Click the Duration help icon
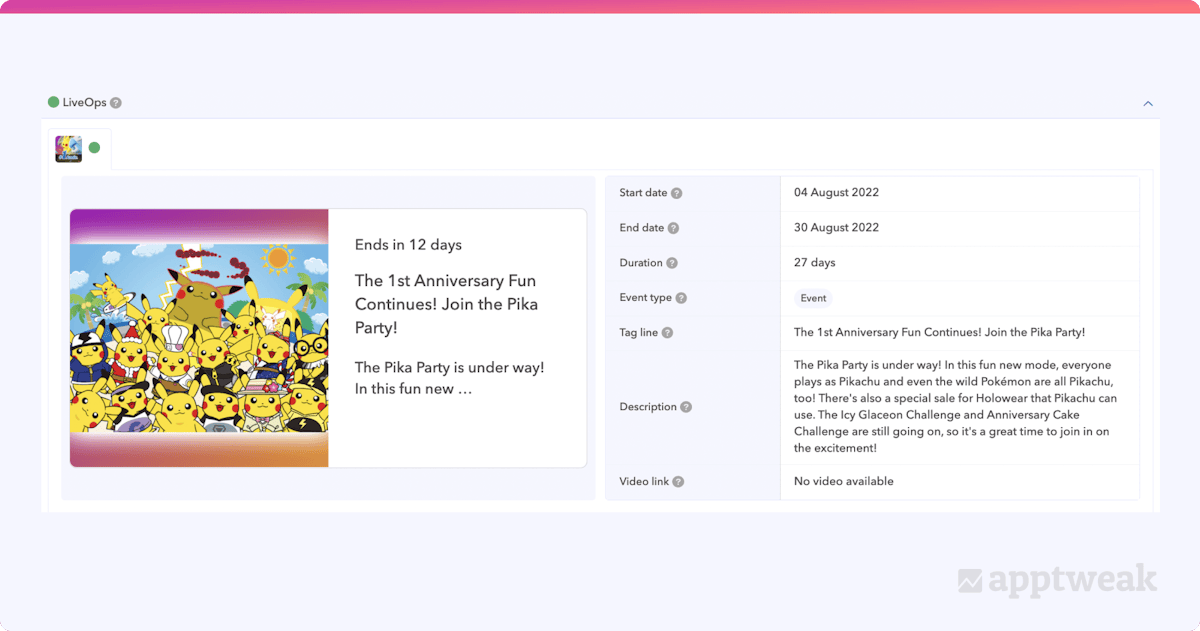 pyautogui.click(x=672, y=263)
